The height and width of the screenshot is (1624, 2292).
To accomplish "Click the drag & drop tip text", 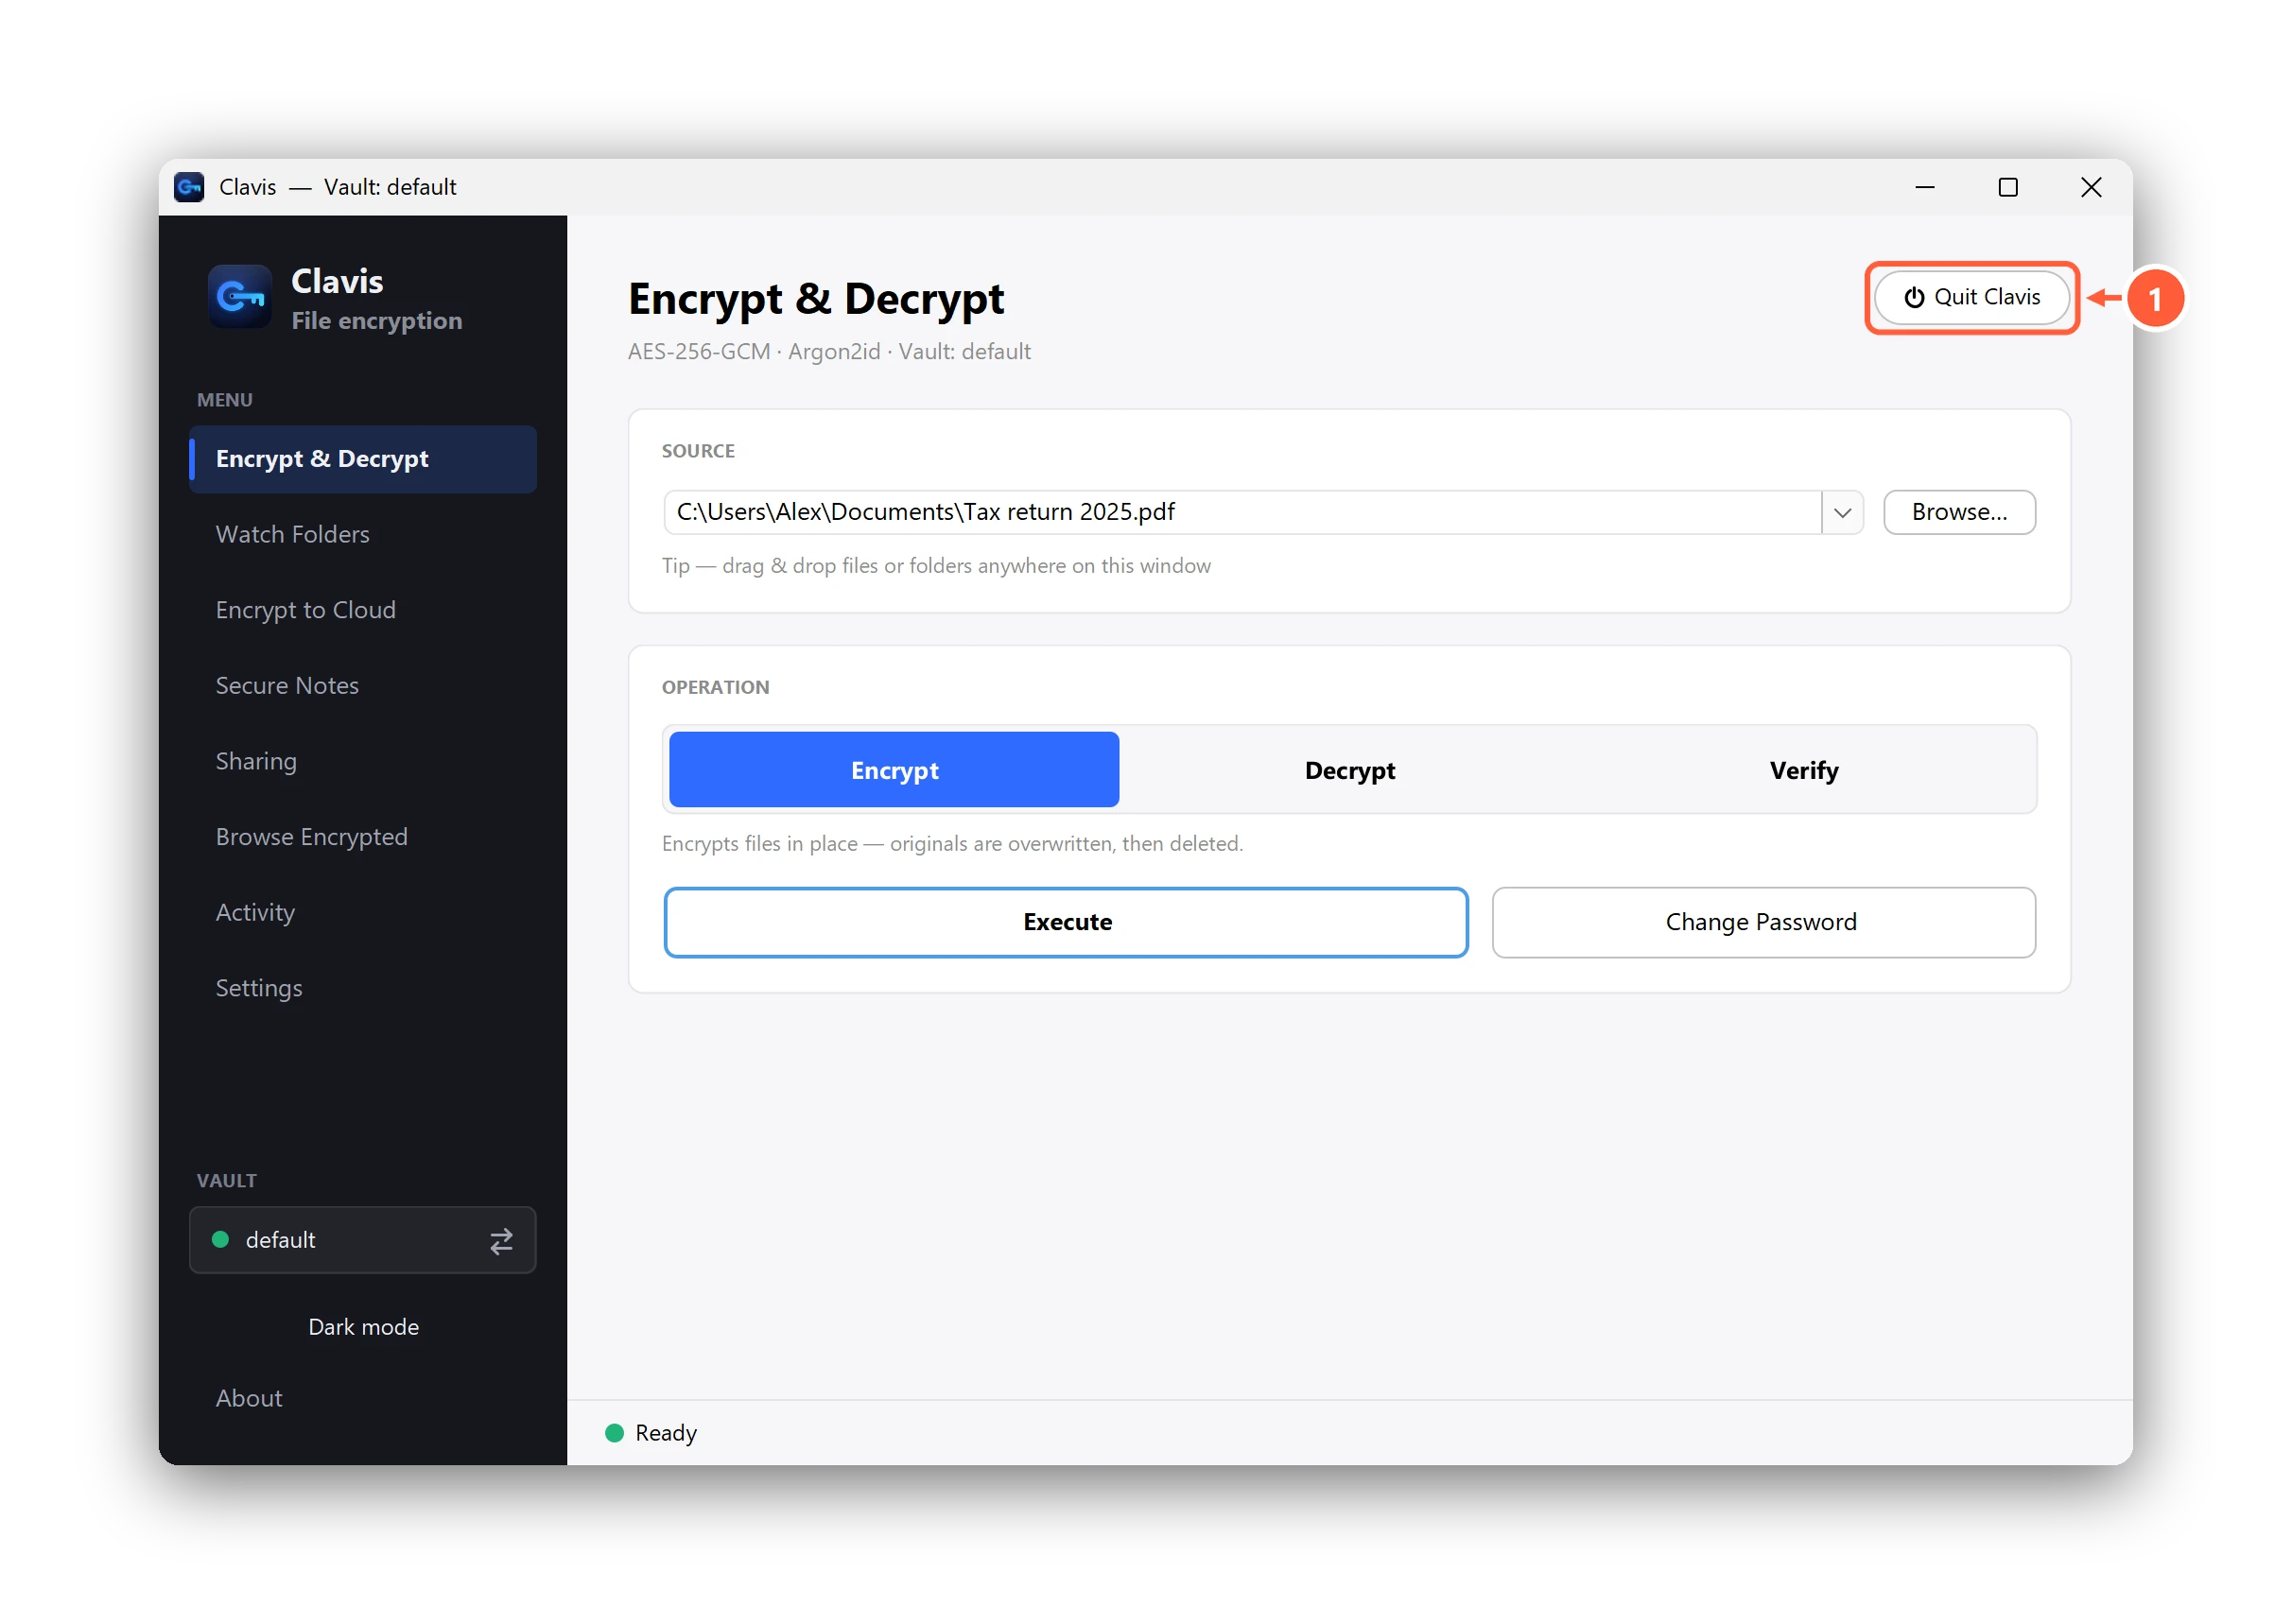I will coord(935,566).
